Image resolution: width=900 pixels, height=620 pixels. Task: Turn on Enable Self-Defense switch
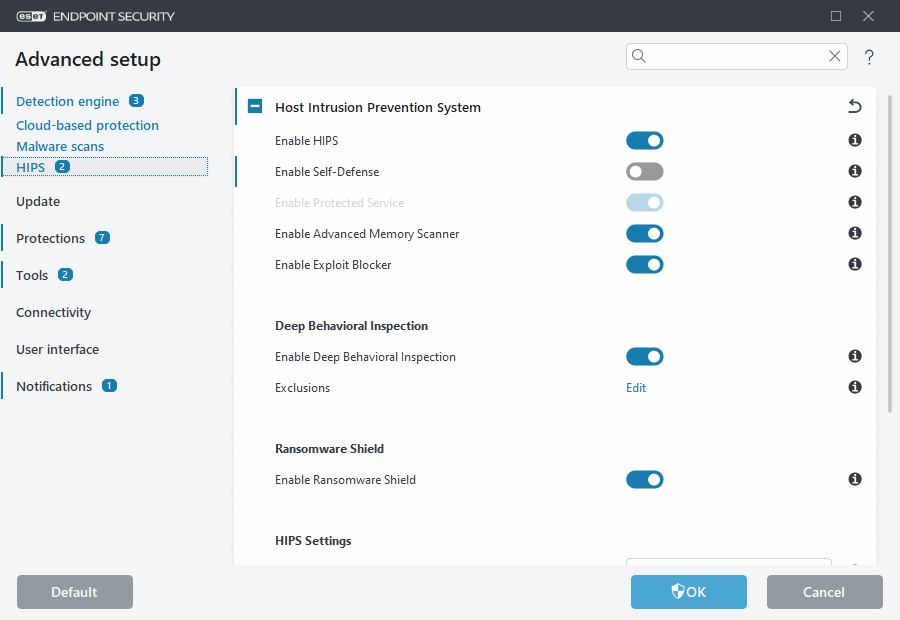point(645,172)
